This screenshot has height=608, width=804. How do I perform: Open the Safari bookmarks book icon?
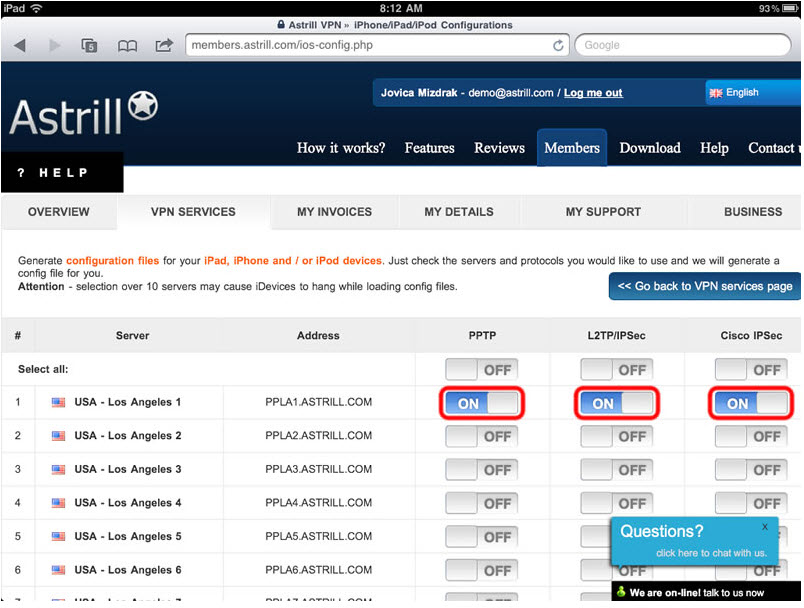coord(127,46)
